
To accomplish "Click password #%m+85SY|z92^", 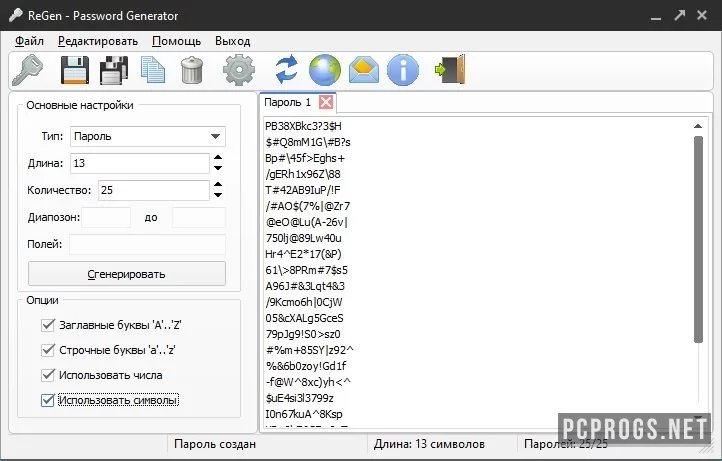I will pyautogui.click(x=309, y=350).
